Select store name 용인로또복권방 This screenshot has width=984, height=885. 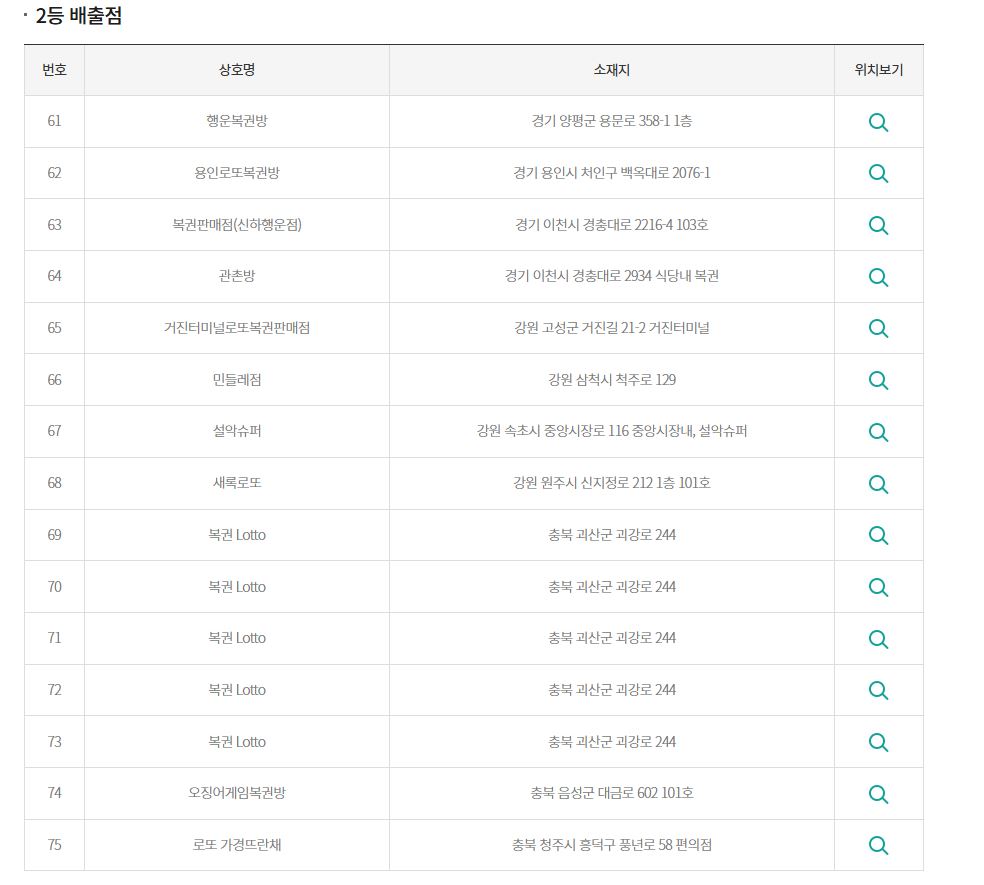pyautogui.click(x=237, y=173)
